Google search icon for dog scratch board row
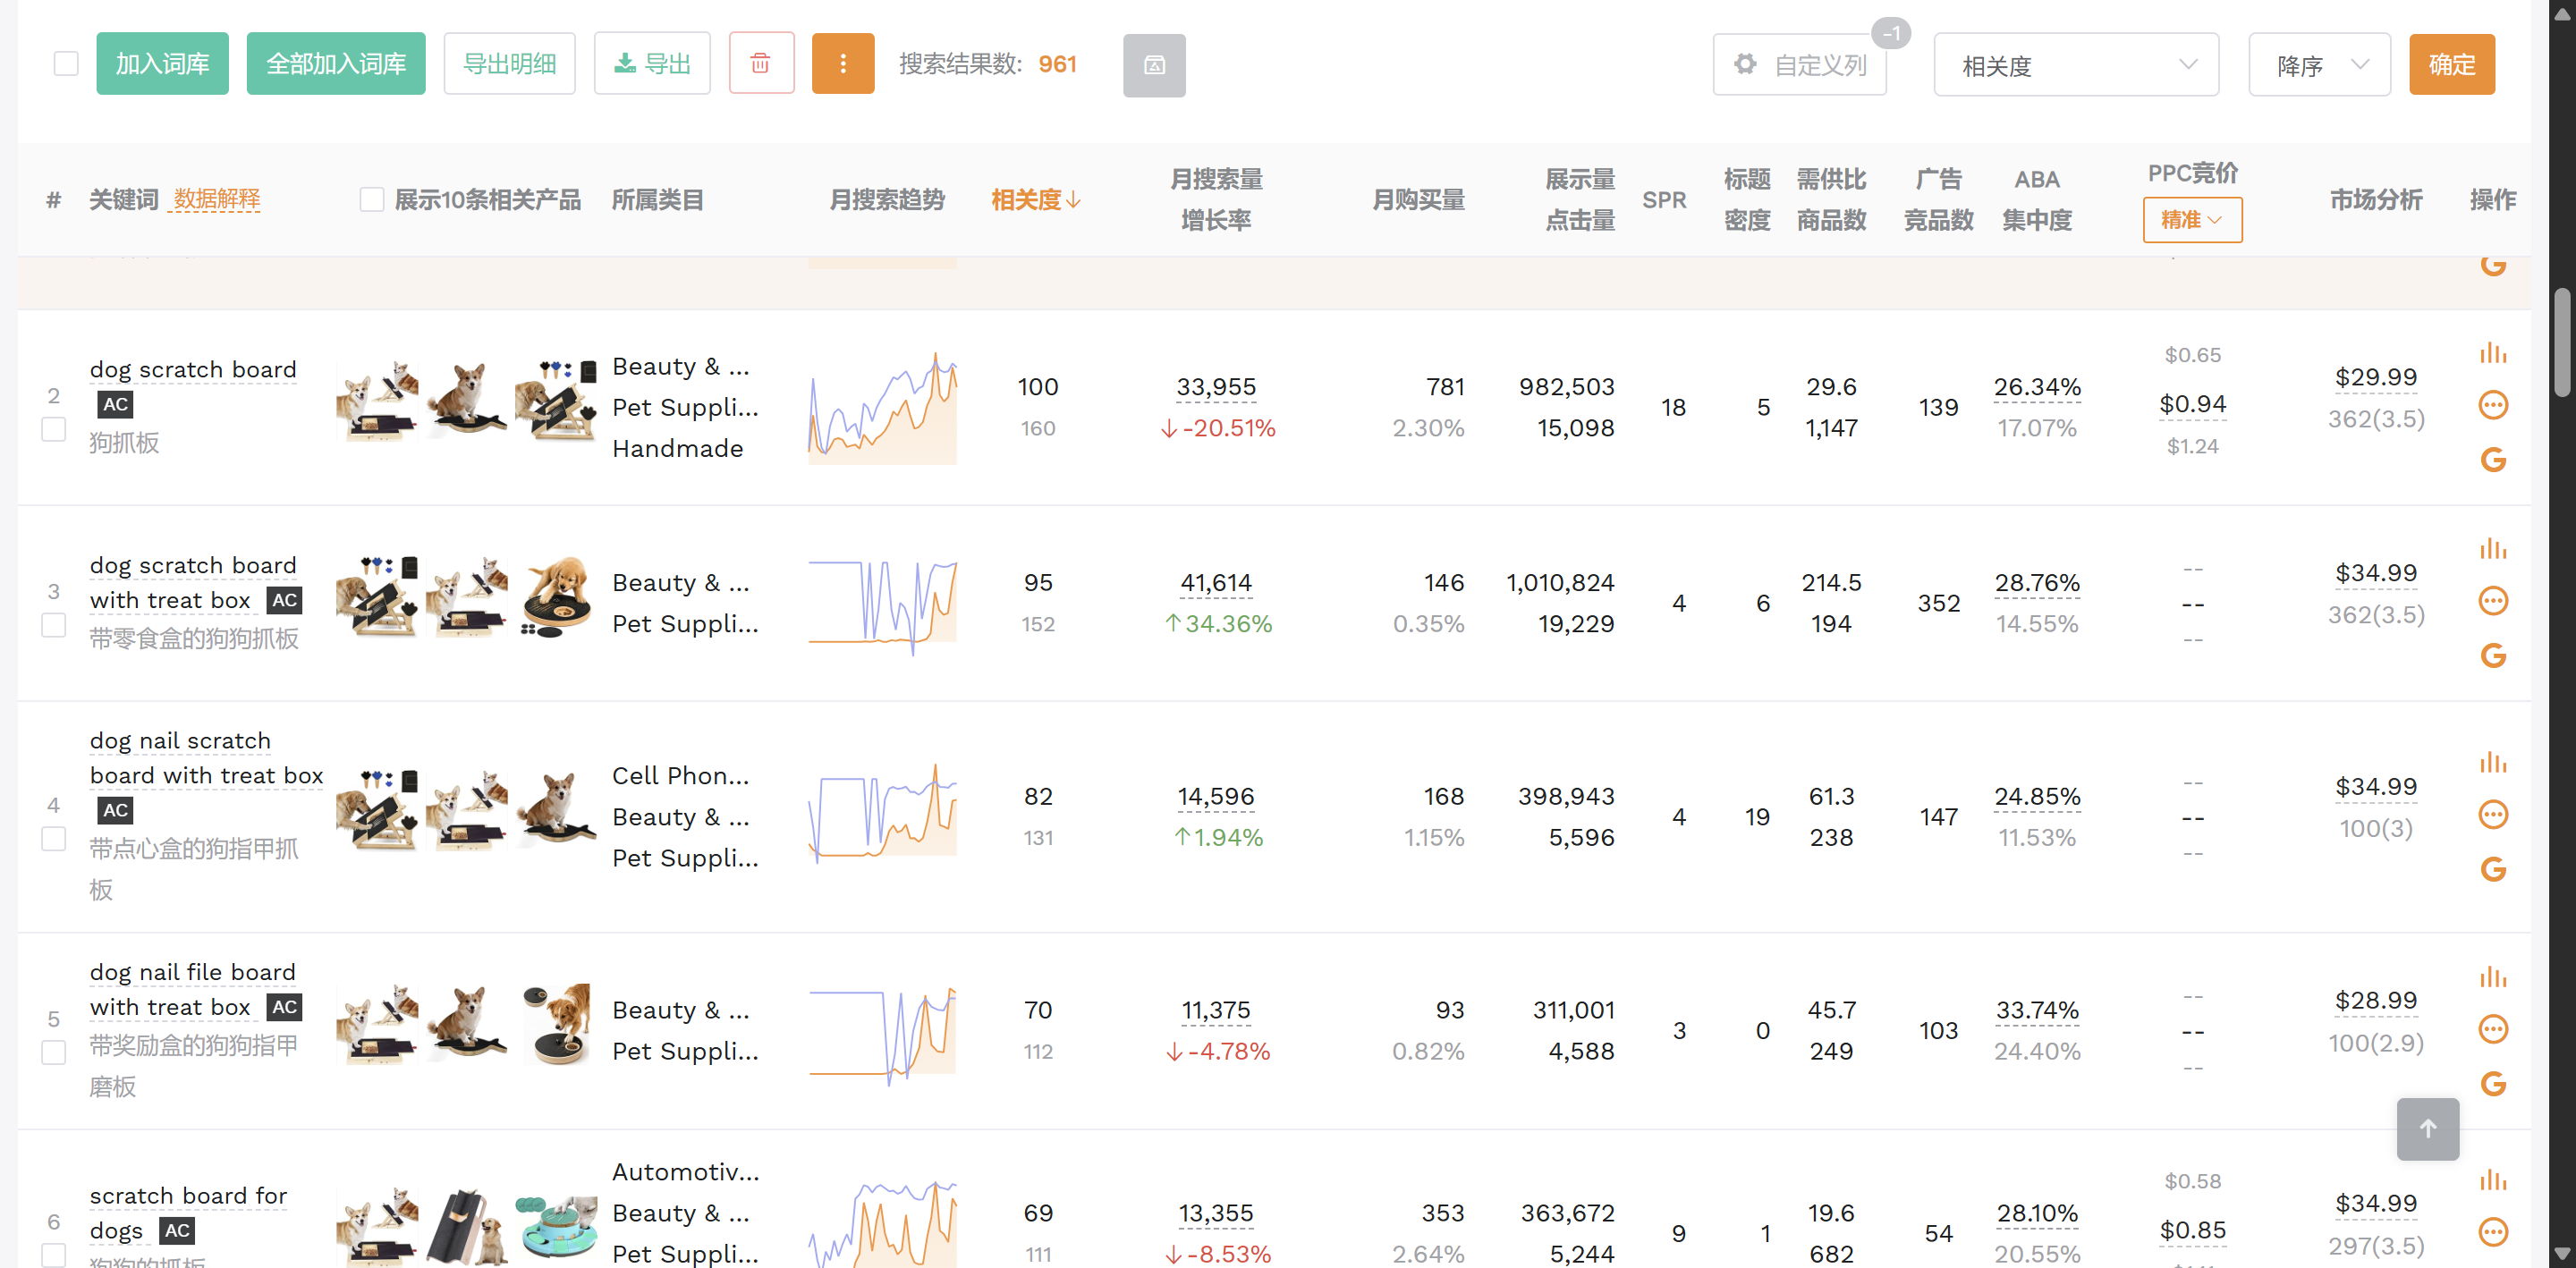This screenshot has height=1268, width=2576. pos(2493,460)
